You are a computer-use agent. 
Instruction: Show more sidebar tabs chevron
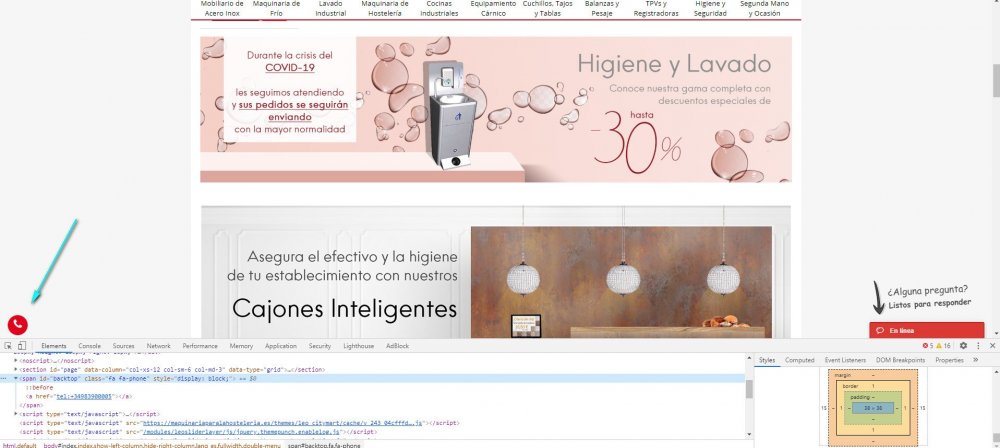(976, 360)
